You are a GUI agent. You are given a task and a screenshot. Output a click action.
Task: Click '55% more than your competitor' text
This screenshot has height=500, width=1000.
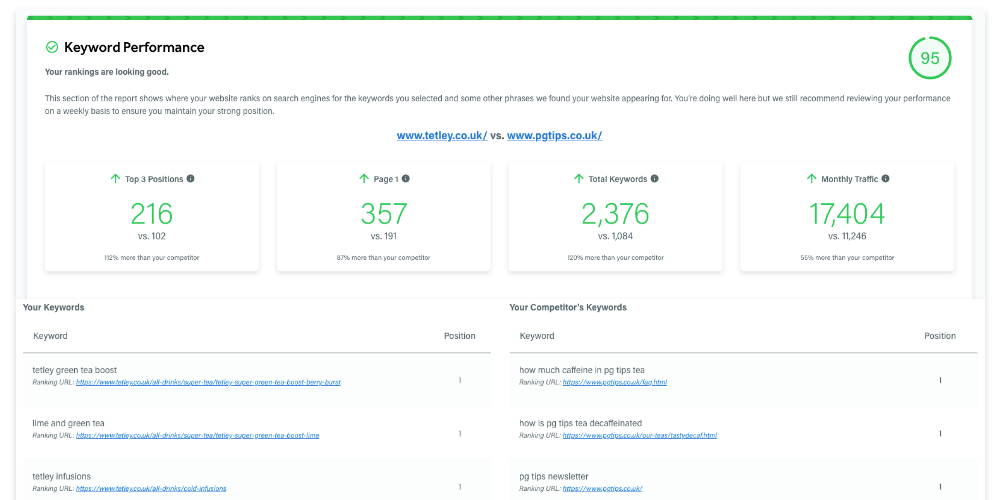[x=847, y=258]
